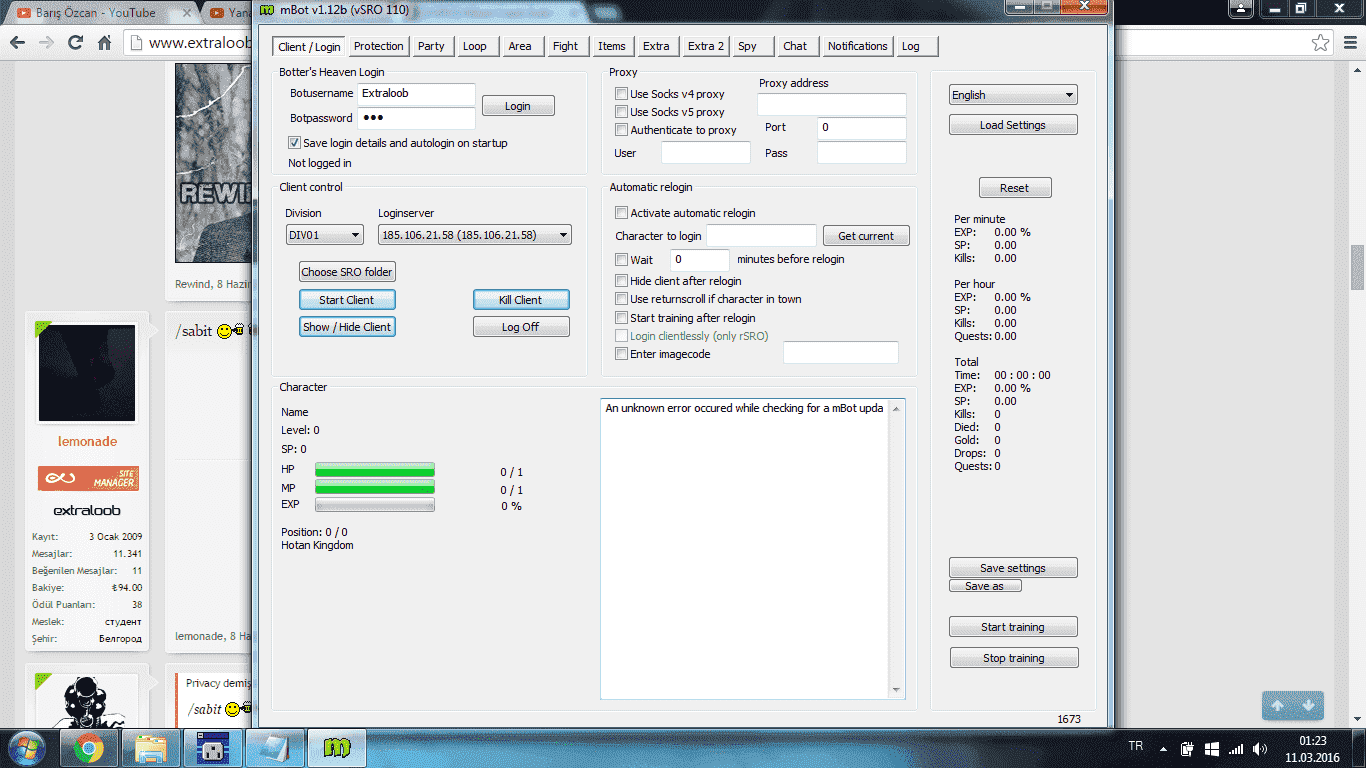
Task: Open the Loop tab
Action: tap(475, 46)
